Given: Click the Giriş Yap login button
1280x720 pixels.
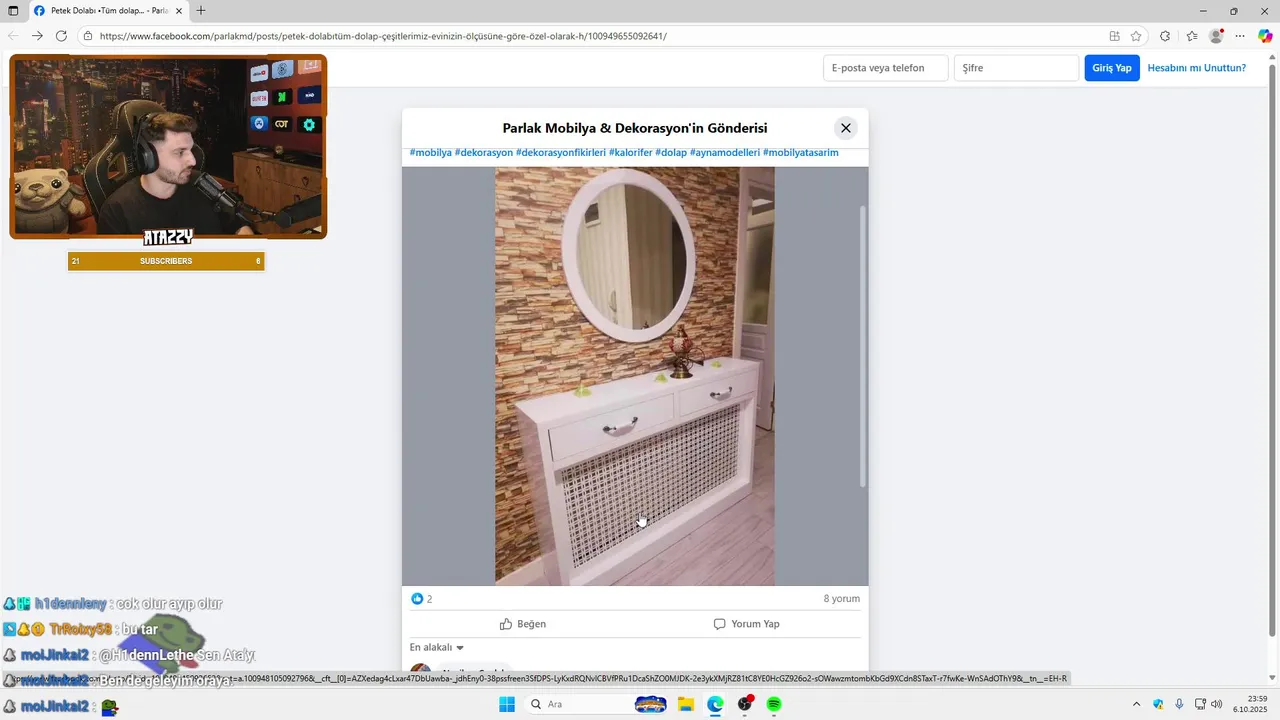Looking at the screenshot, I should [x=1112, y=68].
